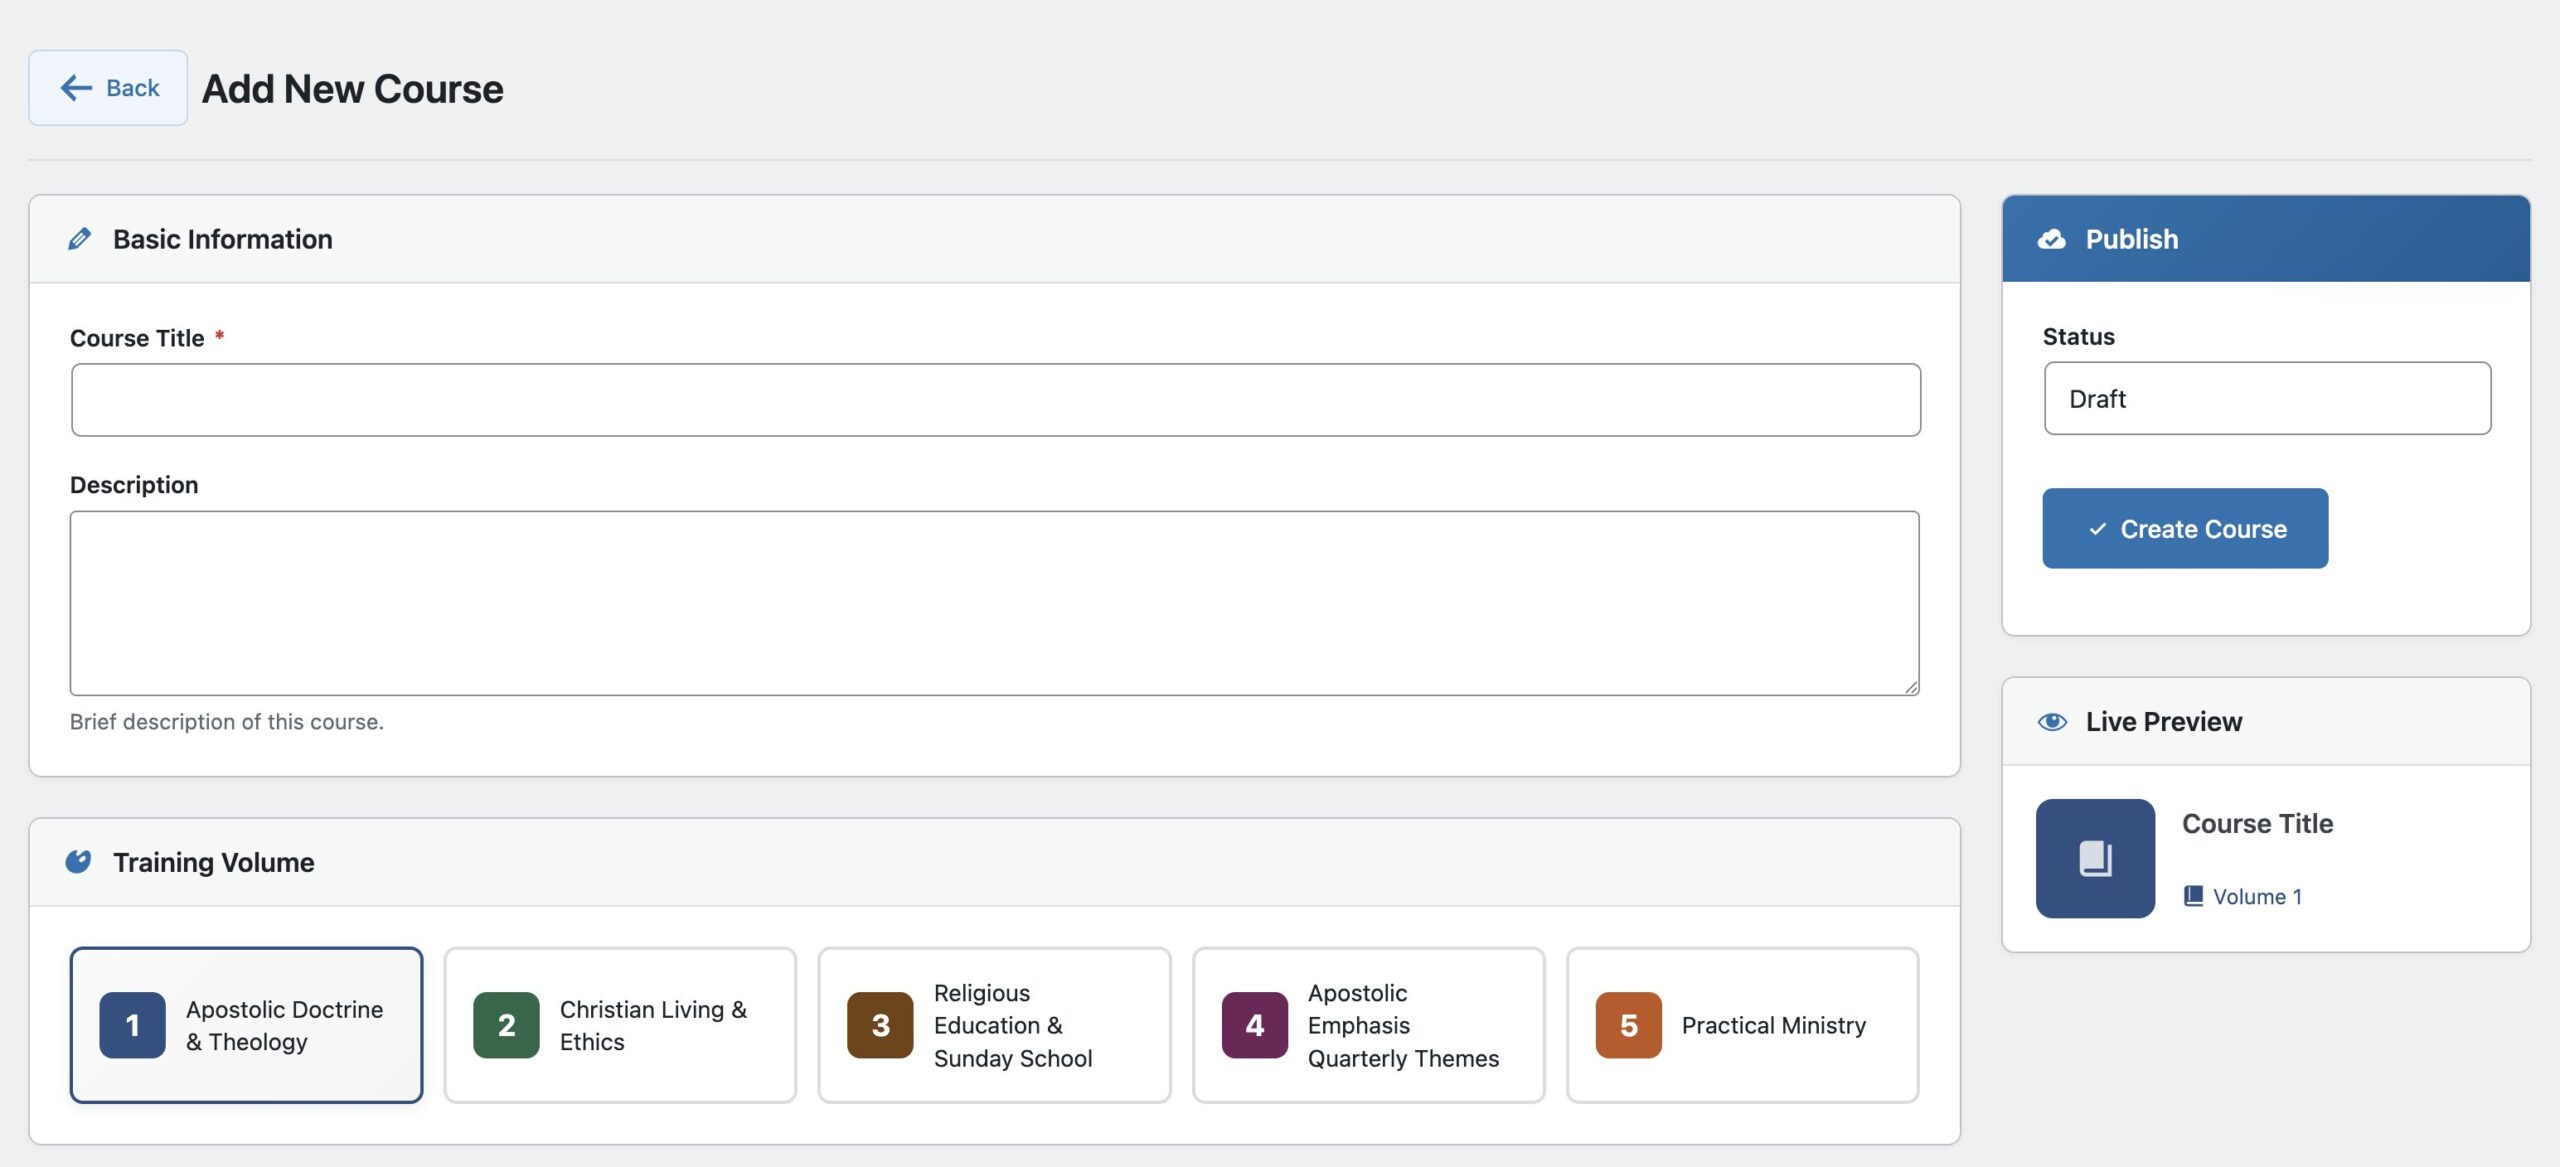Select Christian Living & Ethics volume
The height and width of the screenshot is (1167, 2560).
pos(620,1025)
